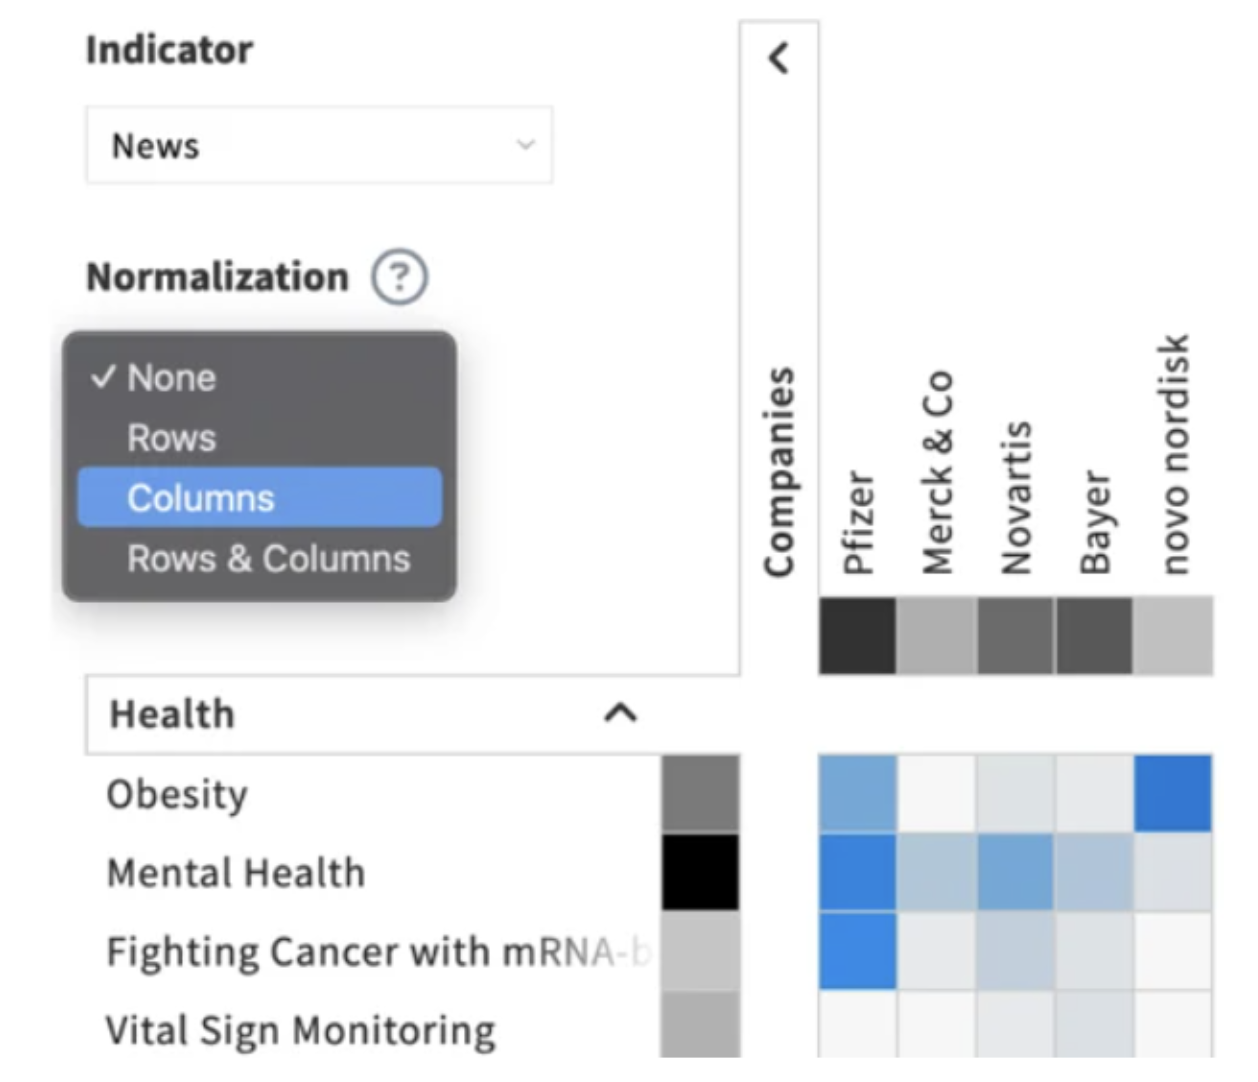Viewport: 1258px width, 1082px height.
Task: Click the Bayer column header label
Action: (x=1095, y=522)
